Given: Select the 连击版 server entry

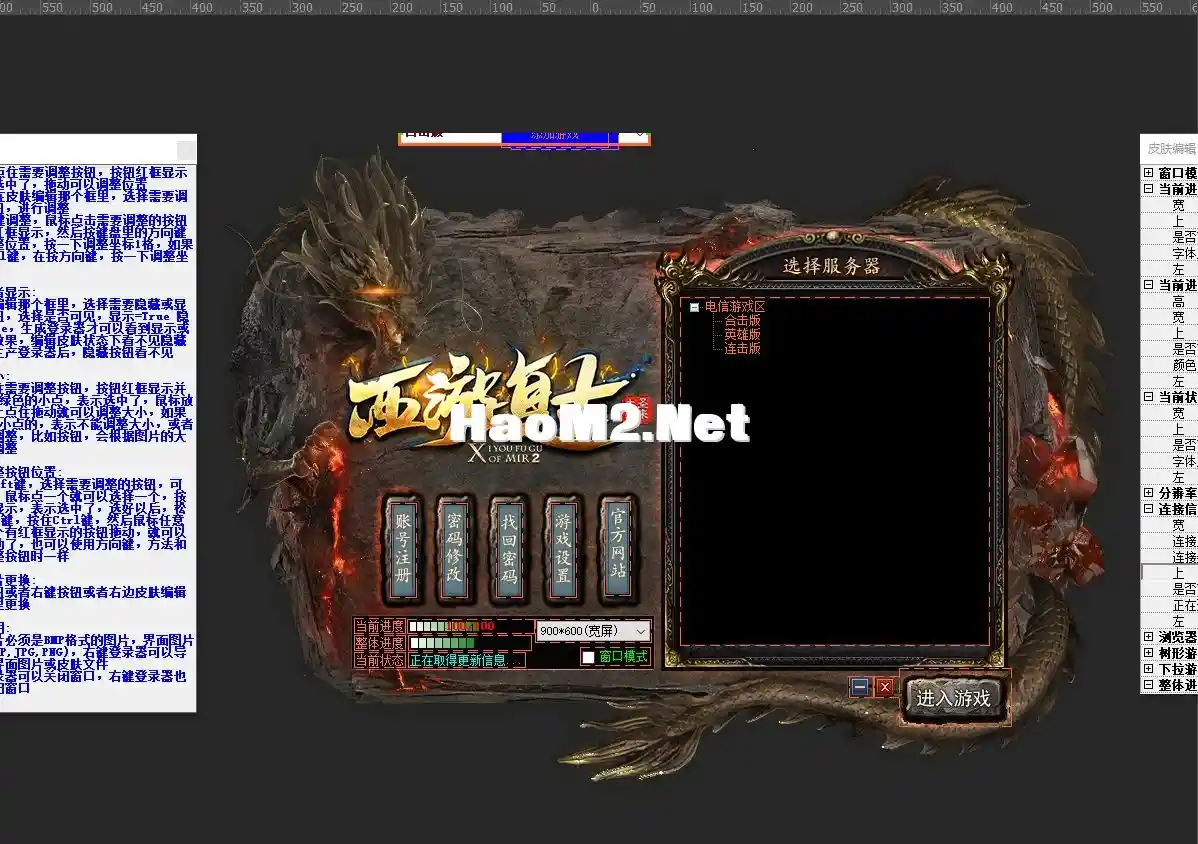Looking at the screenshot, I should point(743,348).
